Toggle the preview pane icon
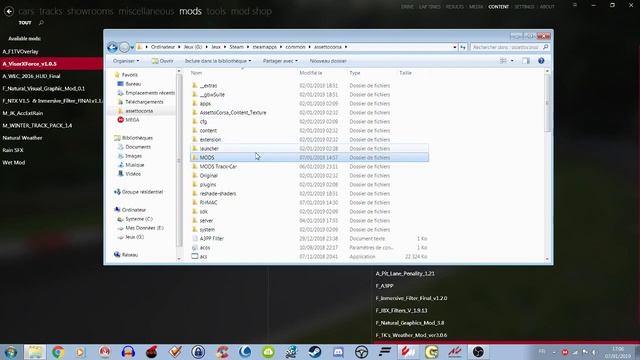The height and width of the screenshot is (360, 640). [x=526, y=61]
